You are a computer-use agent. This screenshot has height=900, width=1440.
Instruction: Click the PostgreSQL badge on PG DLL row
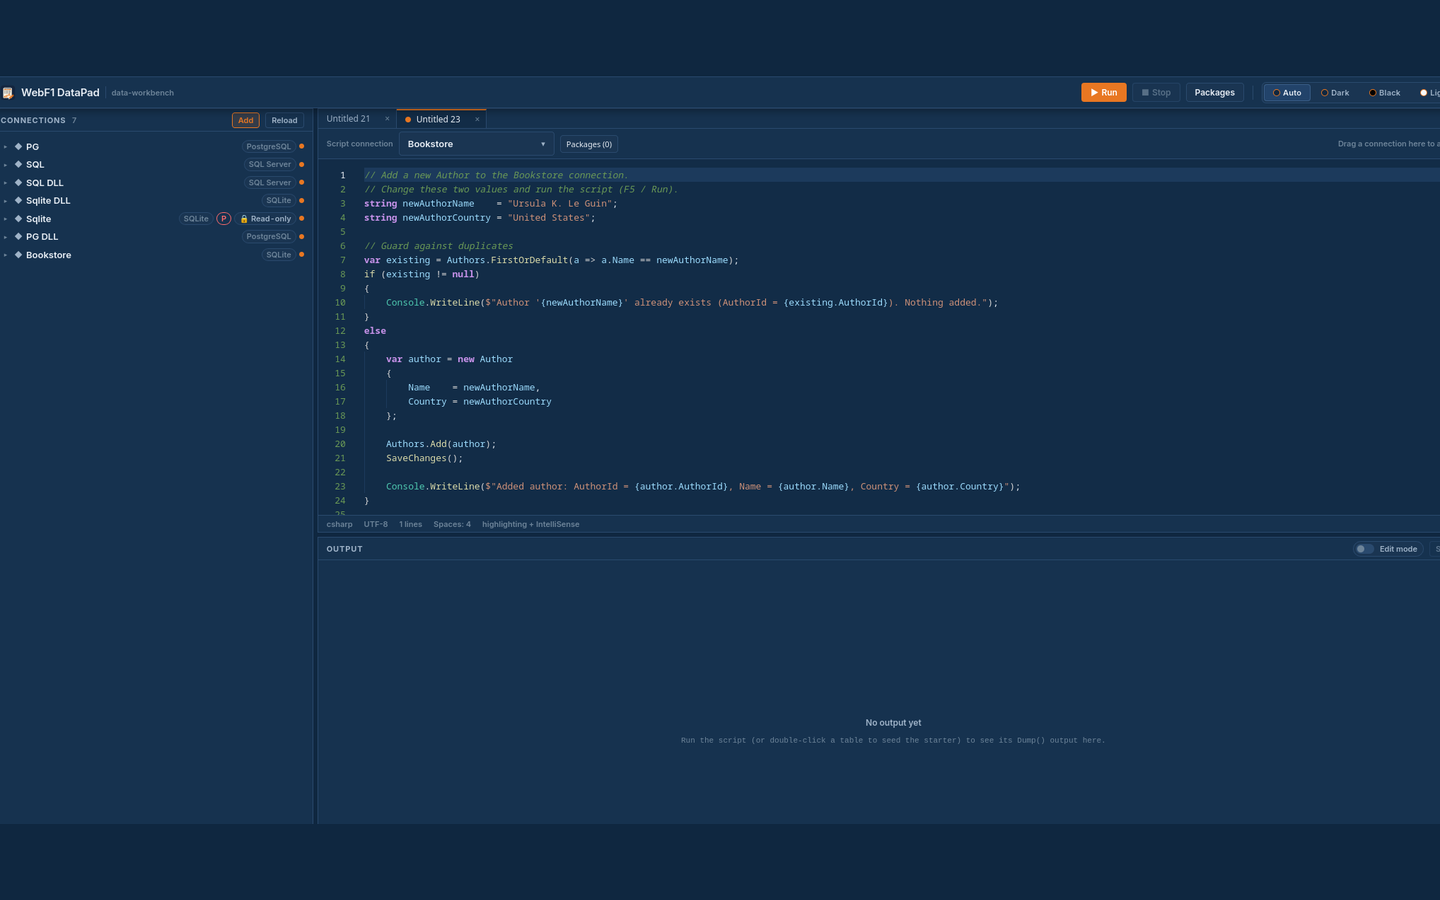click(269, 237)
